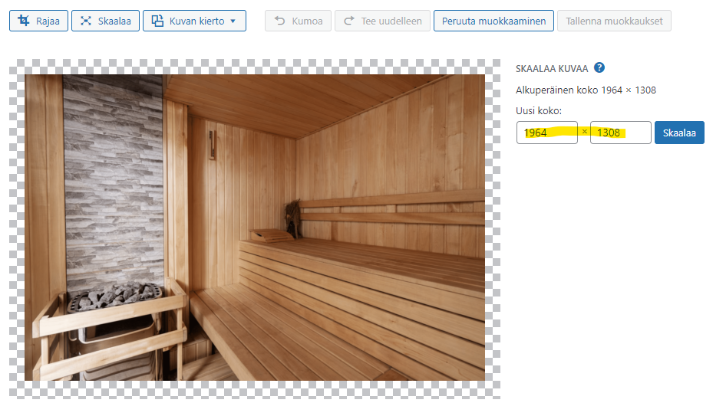The height and width of the screenshot is (403, 720).
Task: Click the rotate icon on Kuvan kierto
Action: [x=158, y=20]
